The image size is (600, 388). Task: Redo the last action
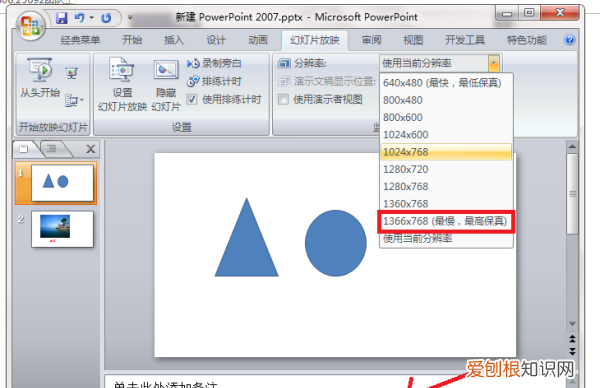tap(106, 18)
